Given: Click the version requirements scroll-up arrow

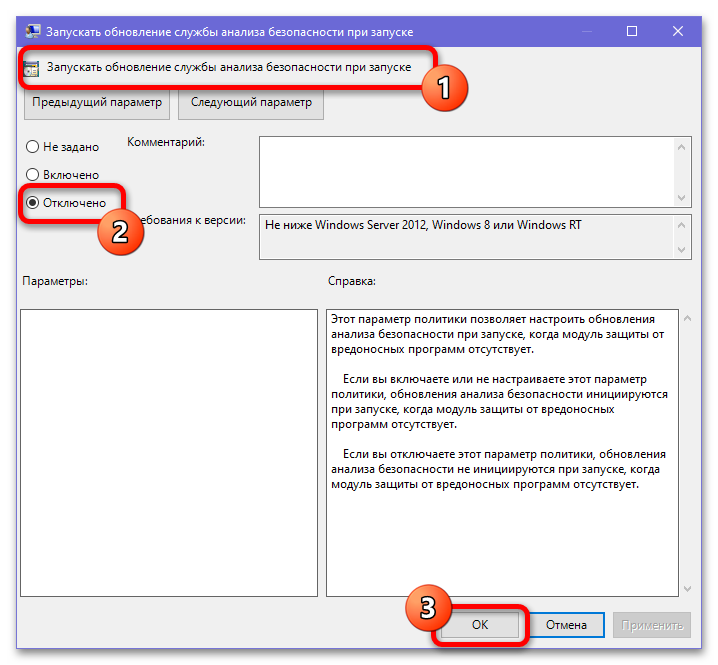Looking at the screenshot, I should (x=681, y=225).
